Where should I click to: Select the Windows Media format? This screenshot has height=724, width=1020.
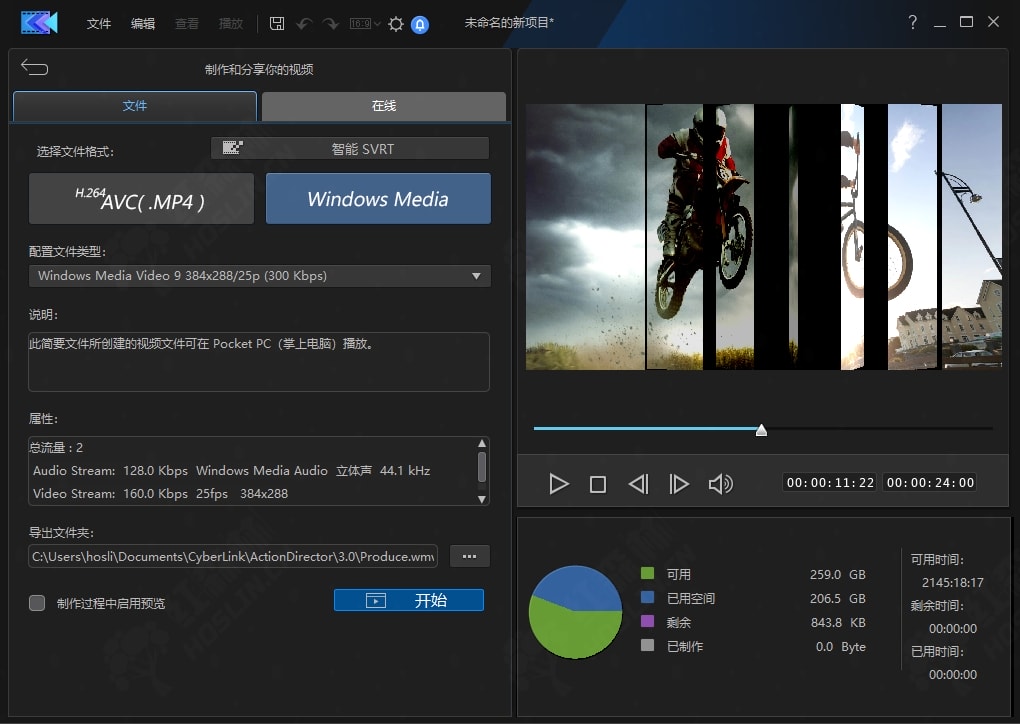pyautogui.click(x=378, y=199)
